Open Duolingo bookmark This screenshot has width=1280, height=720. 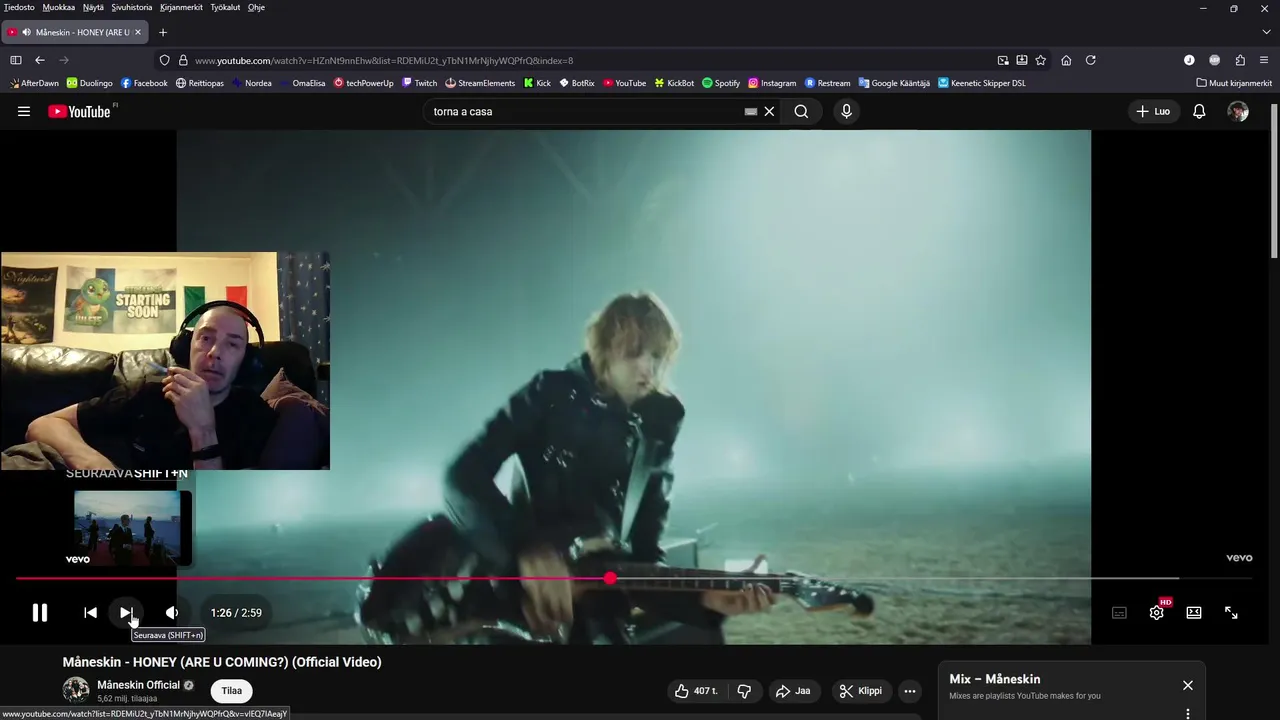89,83
